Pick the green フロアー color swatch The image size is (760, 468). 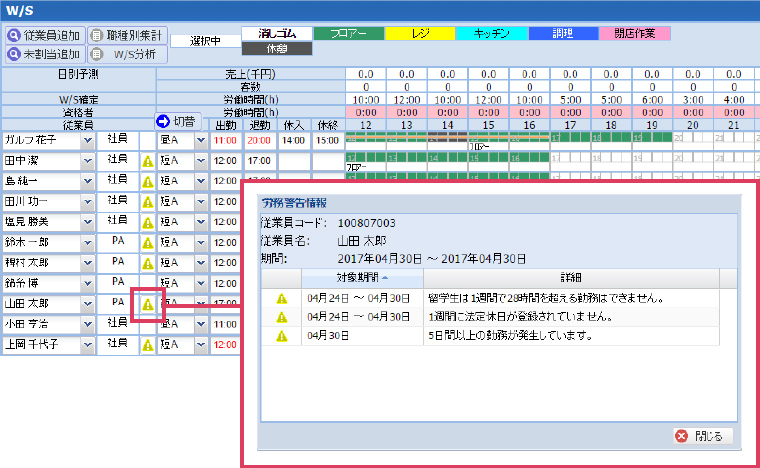pos(348,33)
